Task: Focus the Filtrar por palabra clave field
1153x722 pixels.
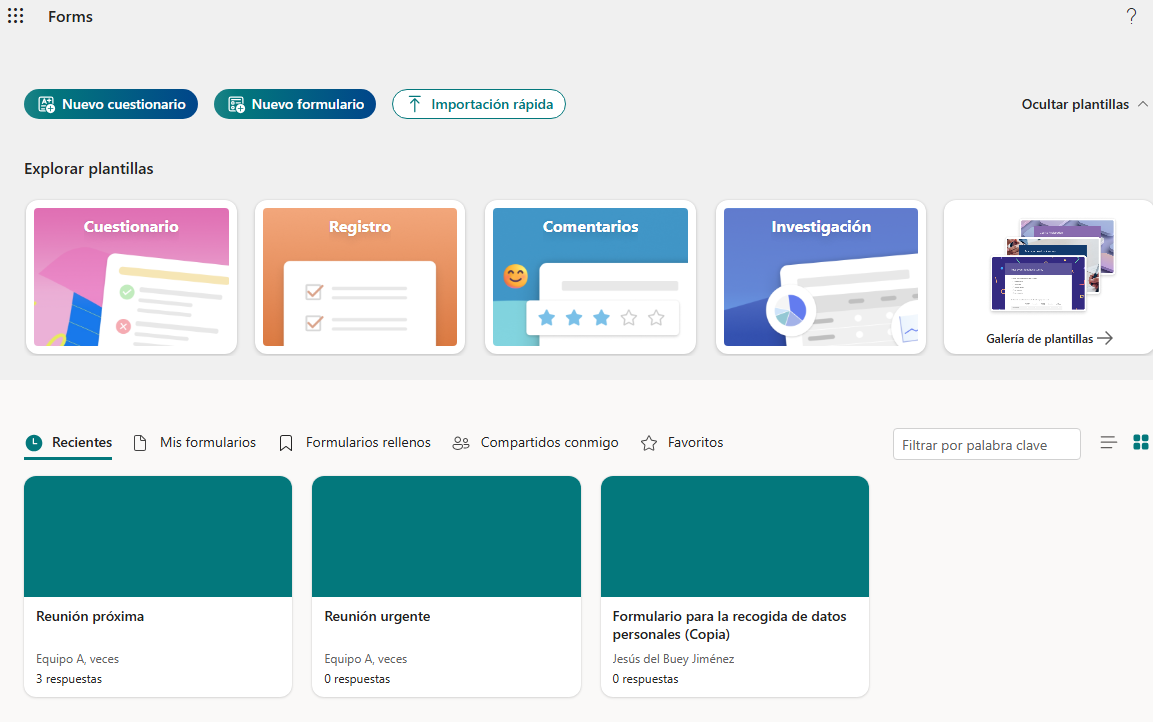Action: click(x=987, y=445)
